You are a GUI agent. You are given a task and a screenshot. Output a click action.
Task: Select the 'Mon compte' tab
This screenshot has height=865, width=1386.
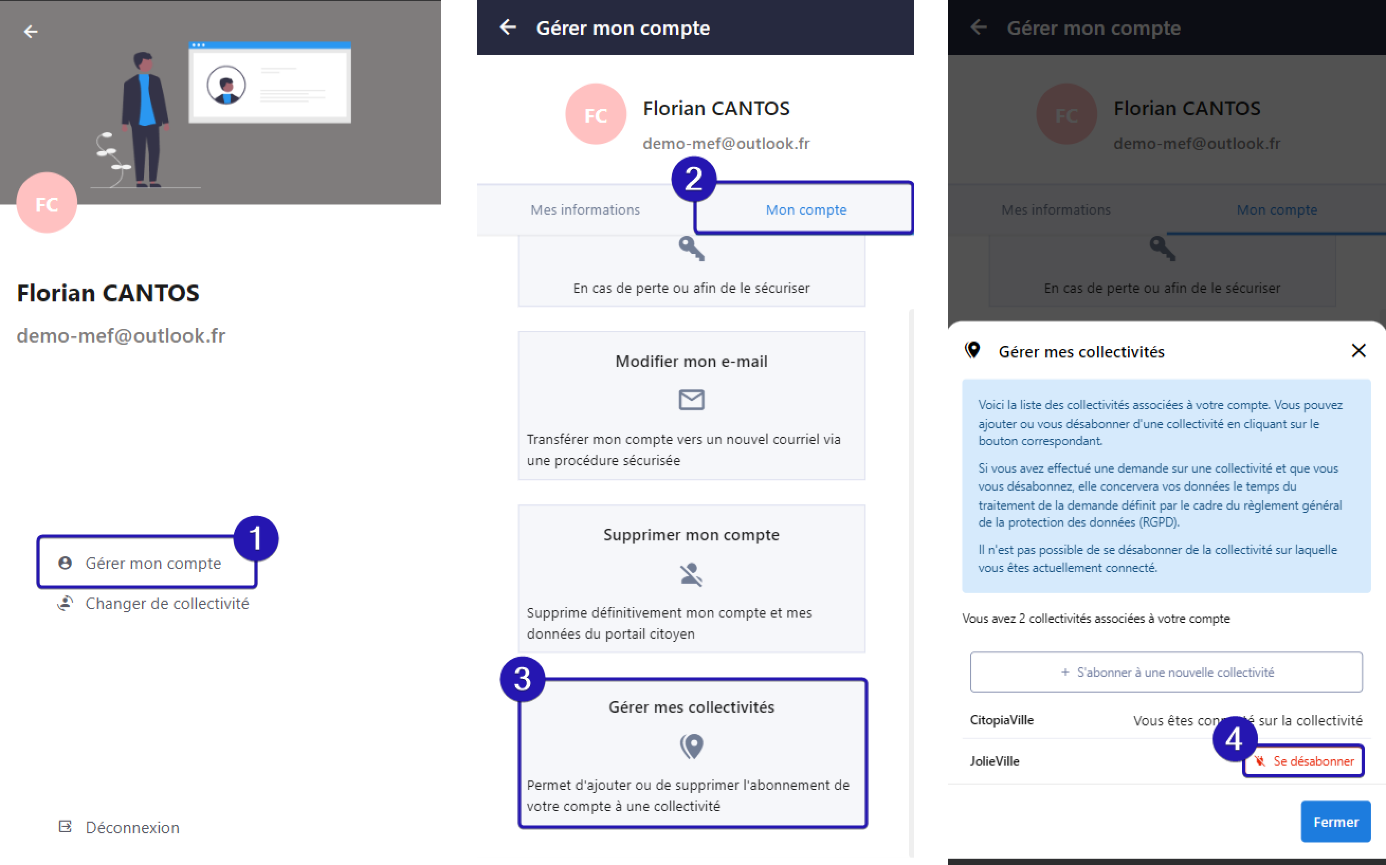coord(805,209)
